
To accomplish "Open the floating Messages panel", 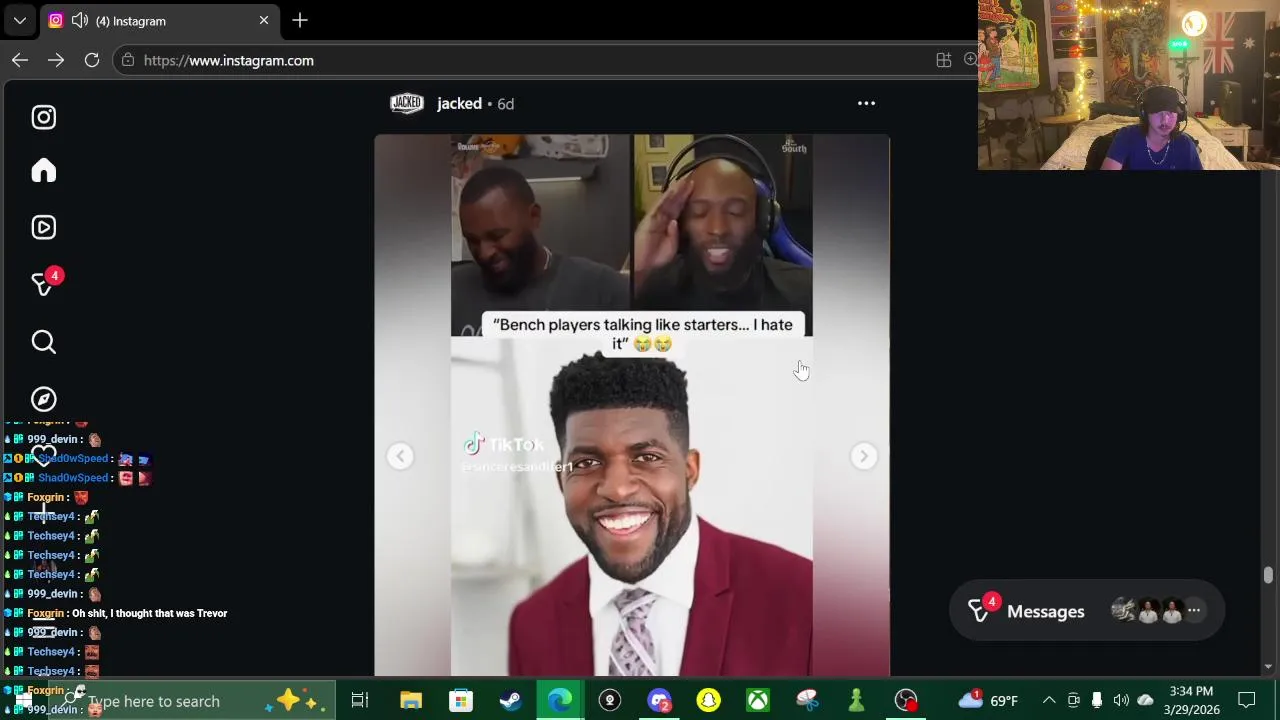I will (1086, 611).
